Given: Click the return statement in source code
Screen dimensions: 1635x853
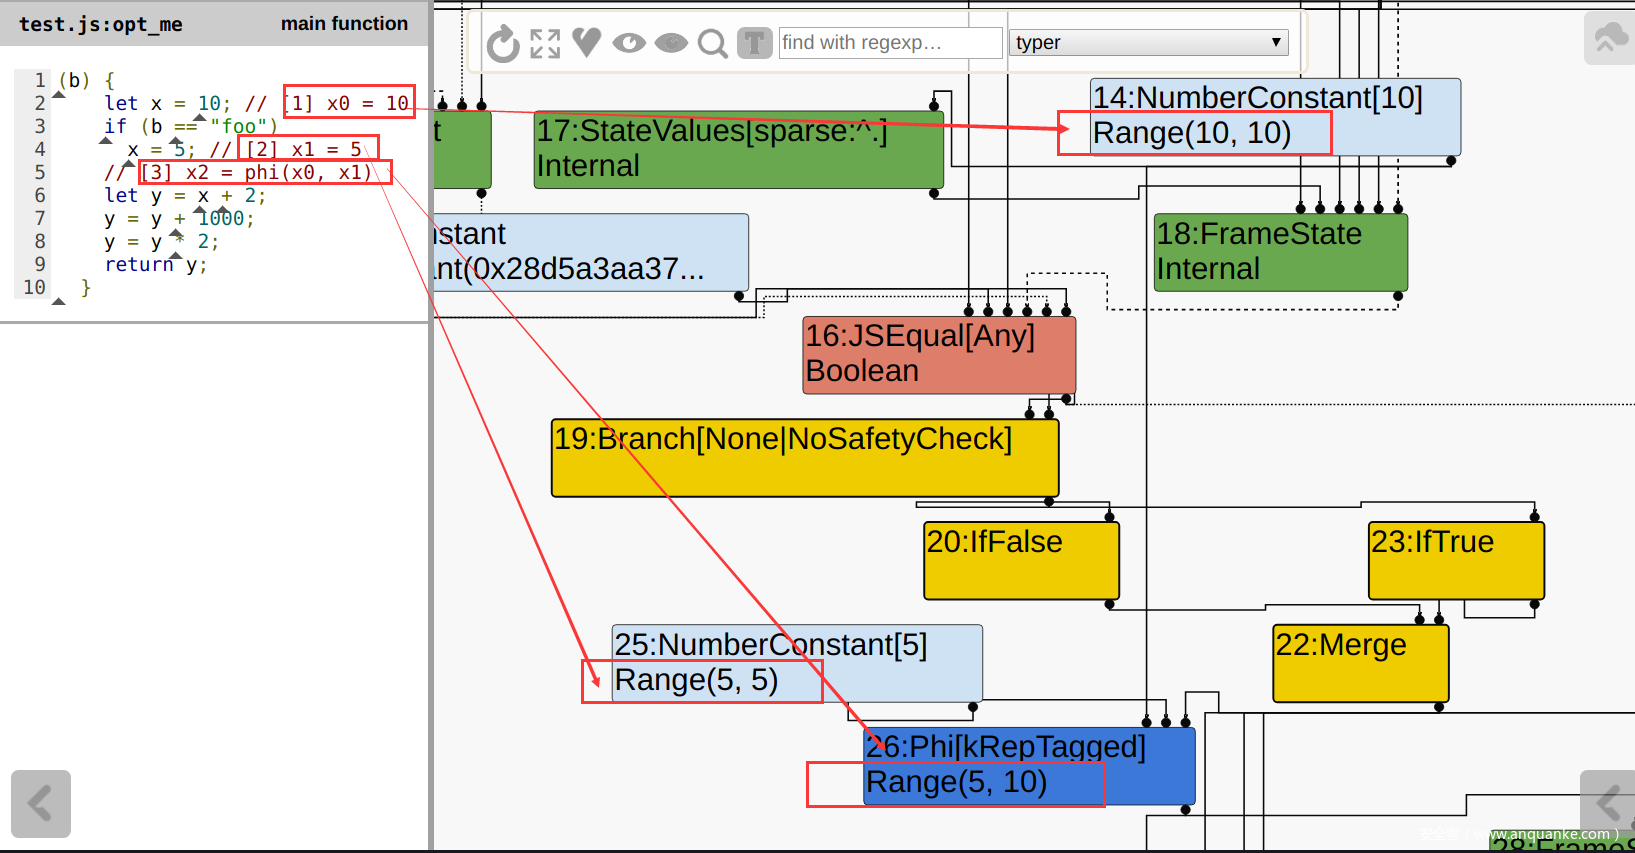Looking at the screenshot, I should tap(139, 265).
